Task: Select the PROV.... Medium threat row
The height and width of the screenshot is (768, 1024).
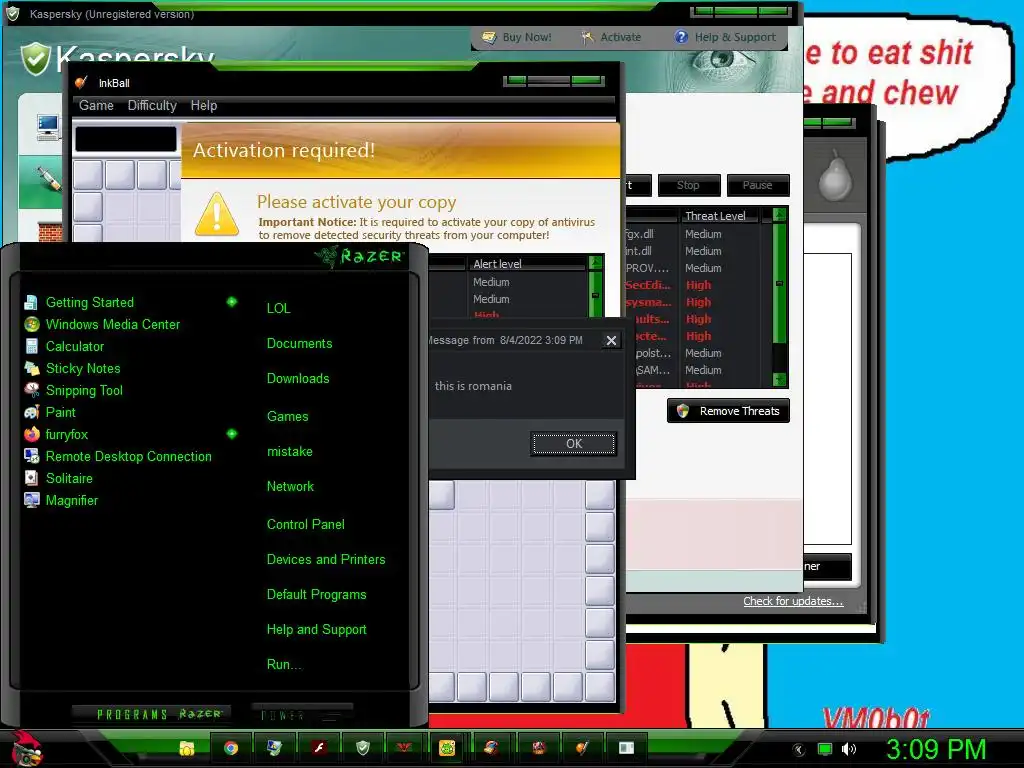Action: coord(692,268)
